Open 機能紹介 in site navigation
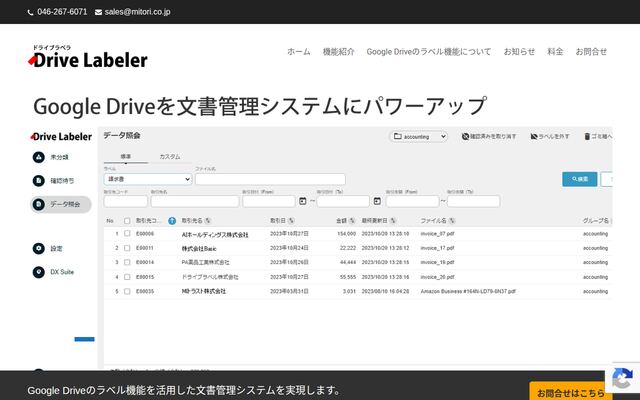The width and height of the screenshot is (640, 400). (338, 52)
